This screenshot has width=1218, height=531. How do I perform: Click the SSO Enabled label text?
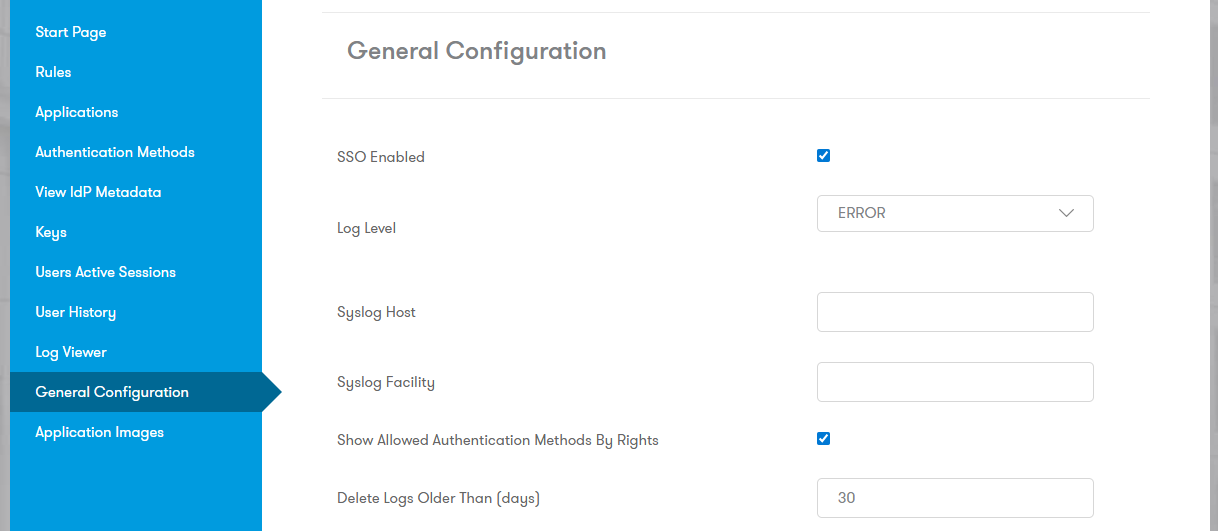tap(381, 157)
